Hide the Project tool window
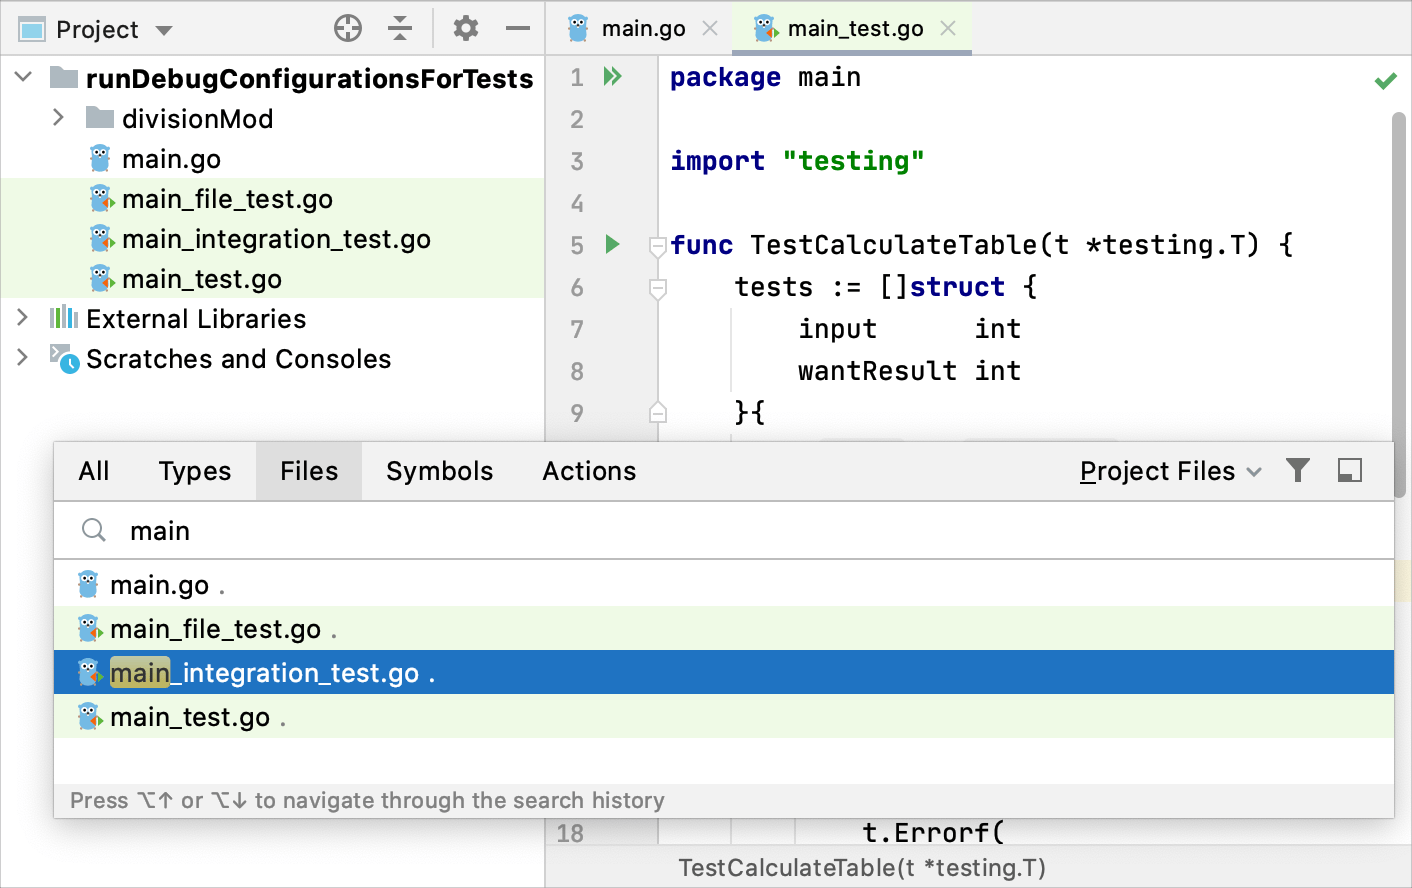The image size is (1412, 888). point(518,28)
